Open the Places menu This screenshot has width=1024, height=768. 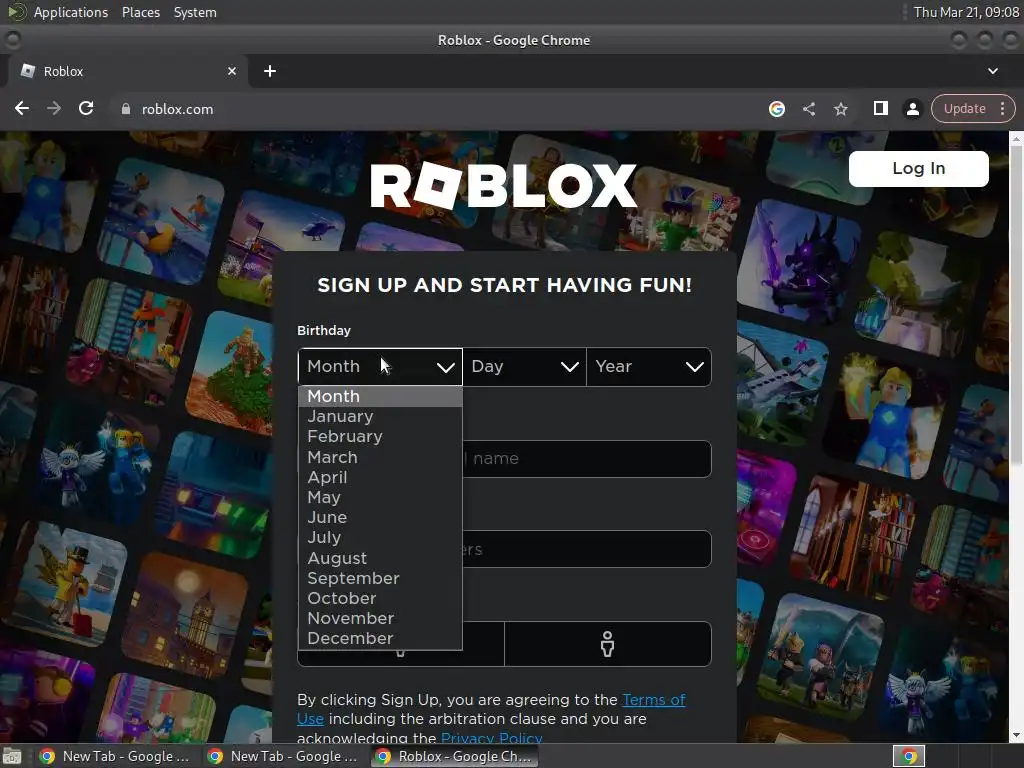tap(141, 12)
